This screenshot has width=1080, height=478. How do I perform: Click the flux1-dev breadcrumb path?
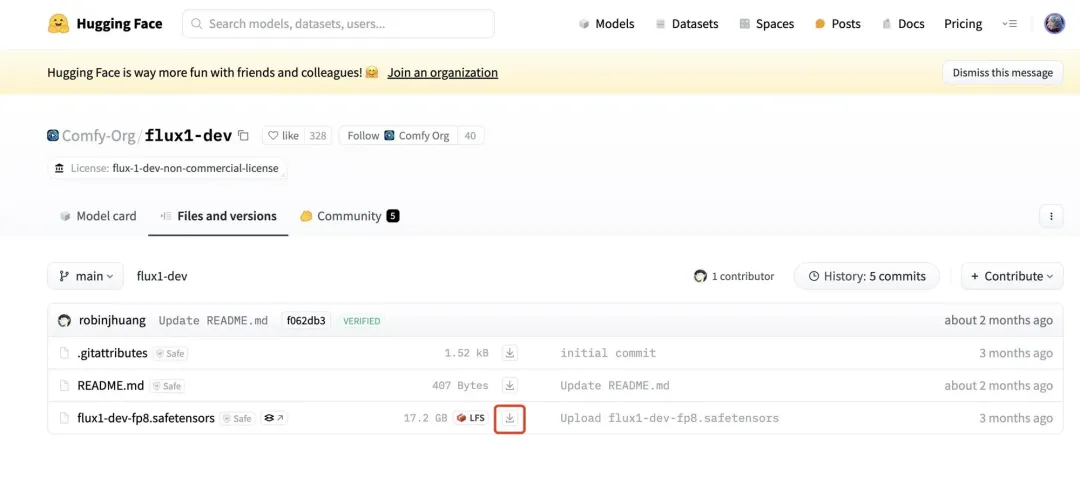click(x=162, y=276)
